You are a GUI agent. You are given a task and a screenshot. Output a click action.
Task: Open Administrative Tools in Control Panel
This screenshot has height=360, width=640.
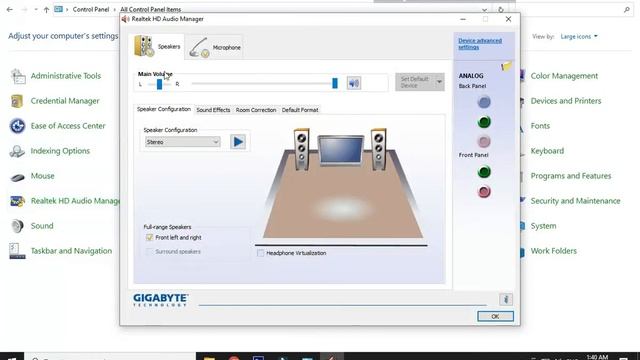point(66,76)
